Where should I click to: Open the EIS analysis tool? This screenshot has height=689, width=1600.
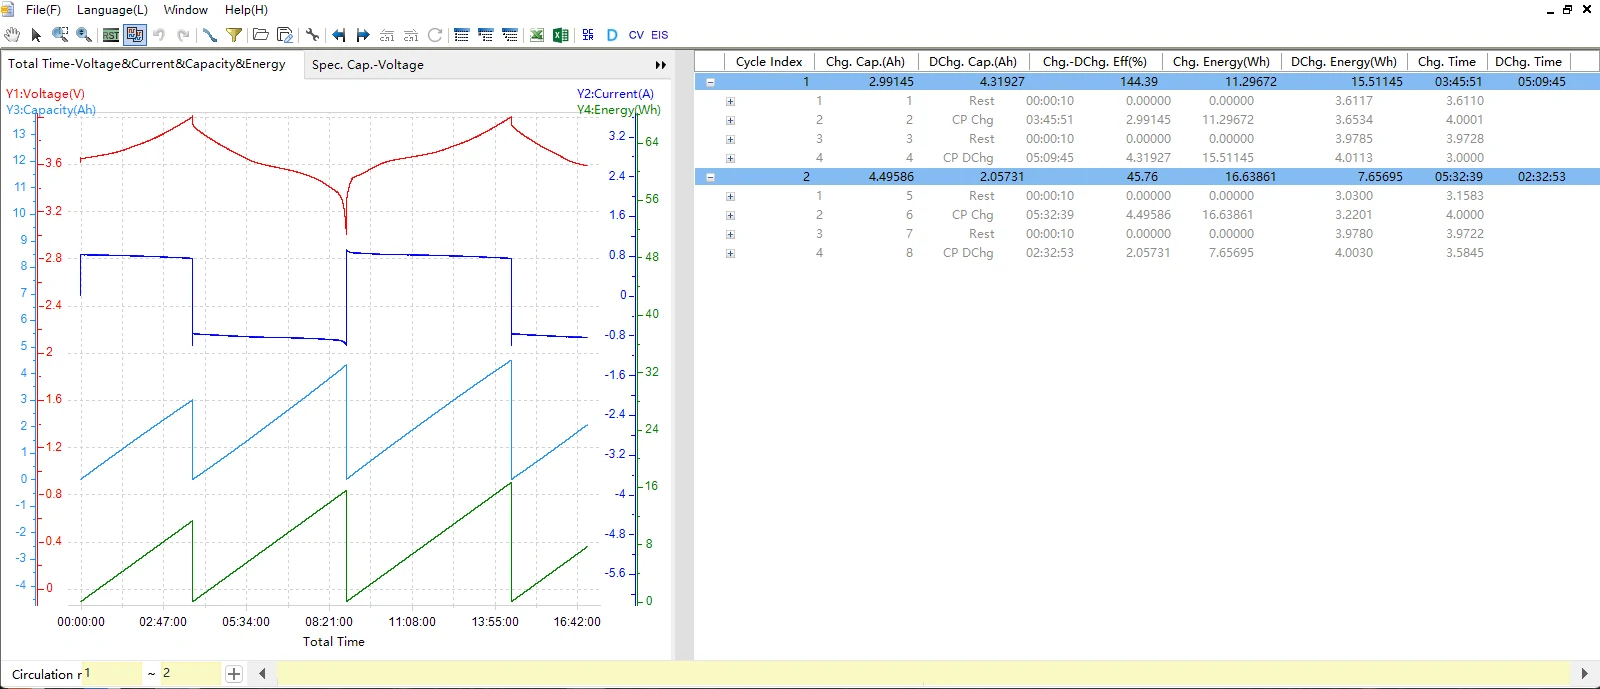pyautogui.click(x=660, y=35)
